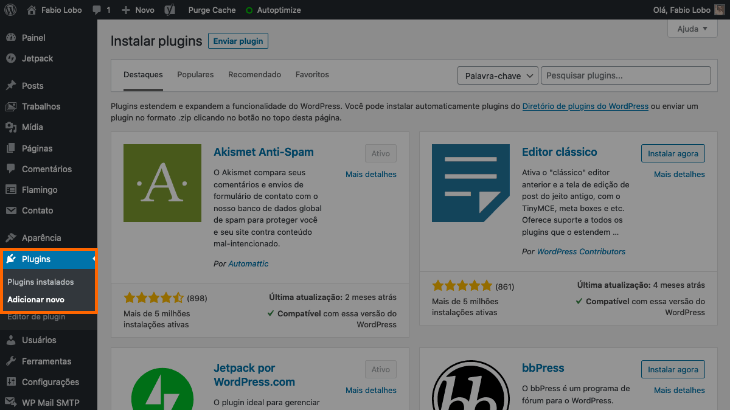Open Mais detalhes for bbPress
Viewport: 730px width, 410px height.
[679, 390]
